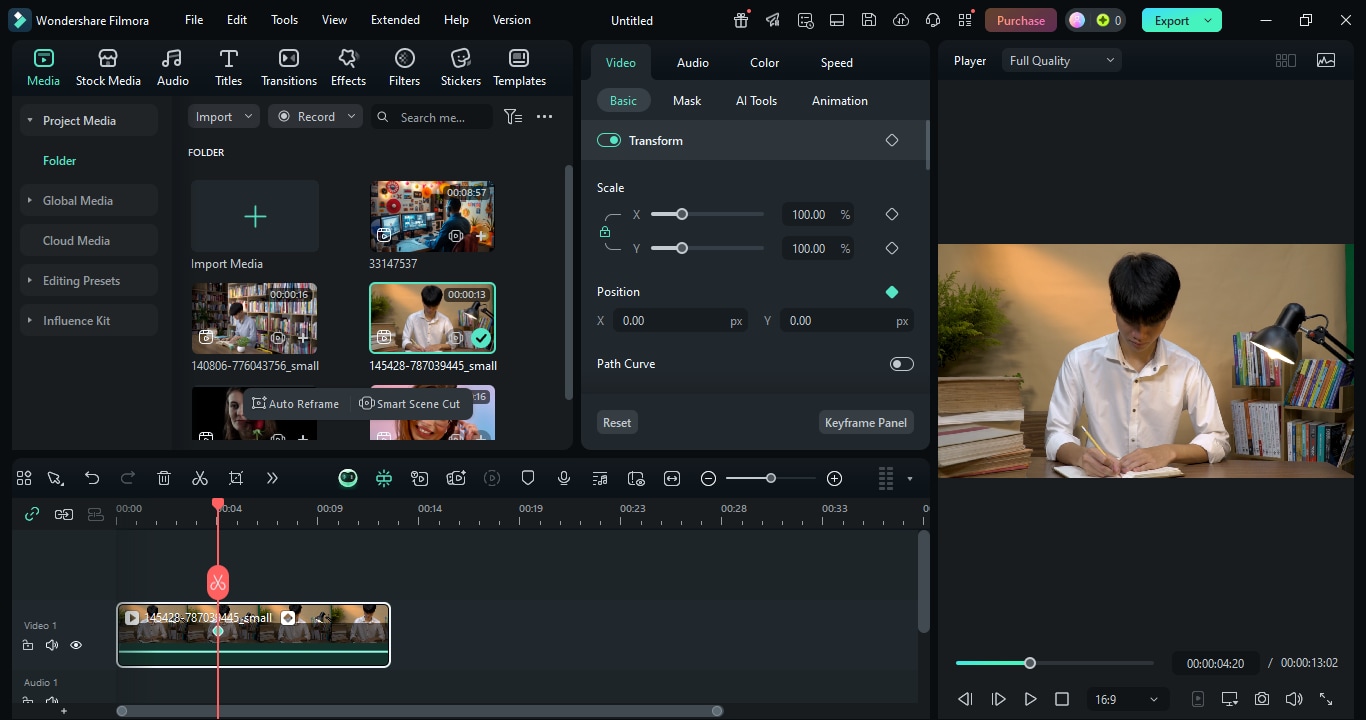The width and height of the screenshot is (1366, 720).
Task: Click the Keyframe Panel button
Action: tap(865, 423)
